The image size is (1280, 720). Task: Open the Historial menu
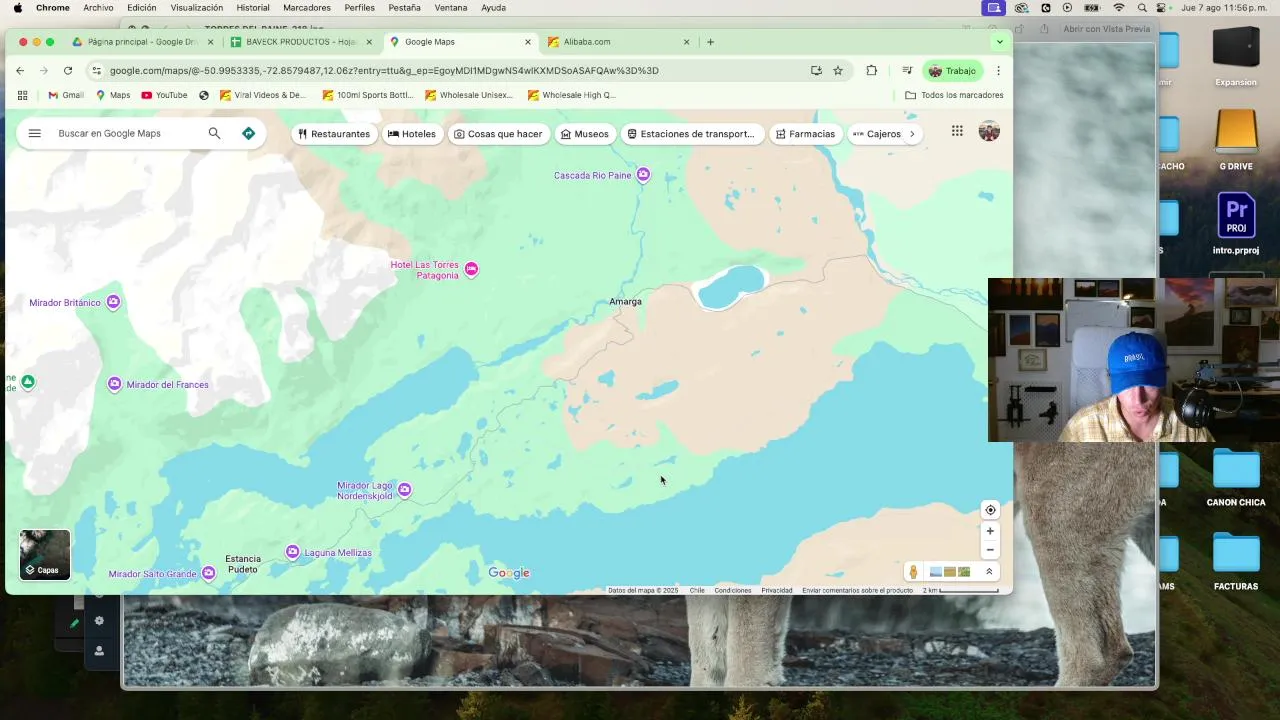tap(253, 7)
